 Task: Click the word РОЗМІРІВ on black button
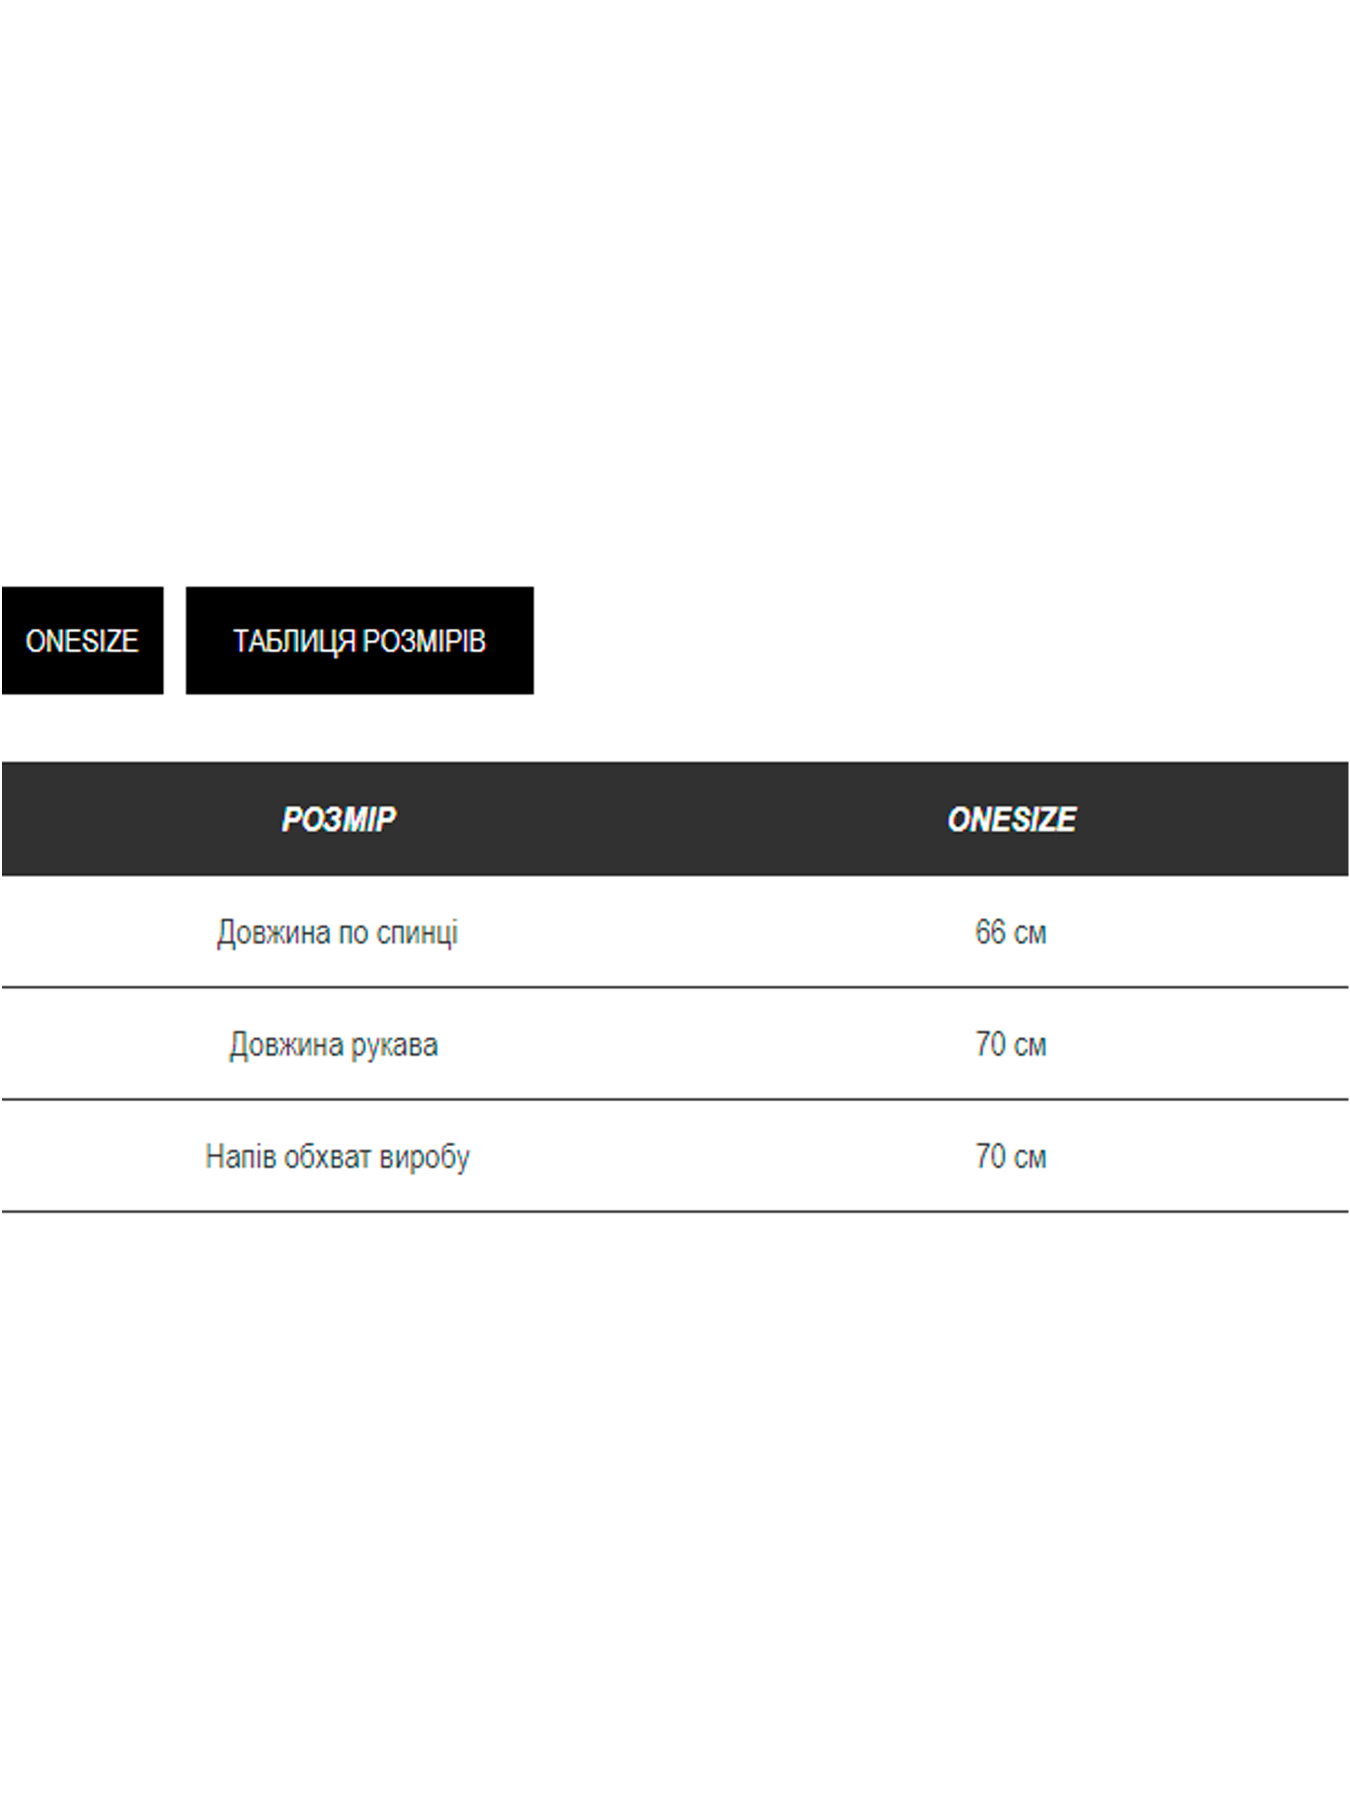(x=423, y=640)
